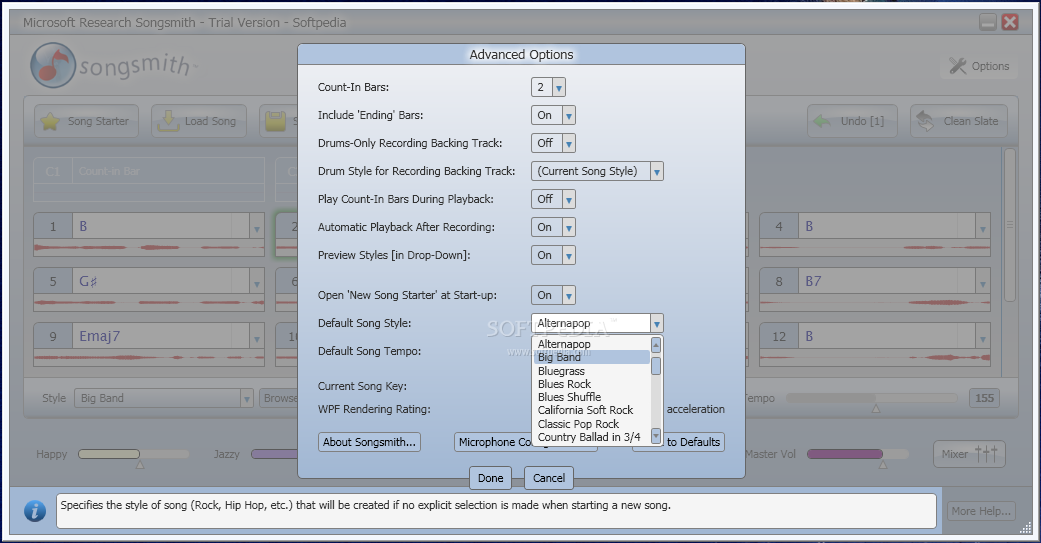Expand chord dropdown for bar 1
The height and width of the screenshot is (543, 1041).
256,228
